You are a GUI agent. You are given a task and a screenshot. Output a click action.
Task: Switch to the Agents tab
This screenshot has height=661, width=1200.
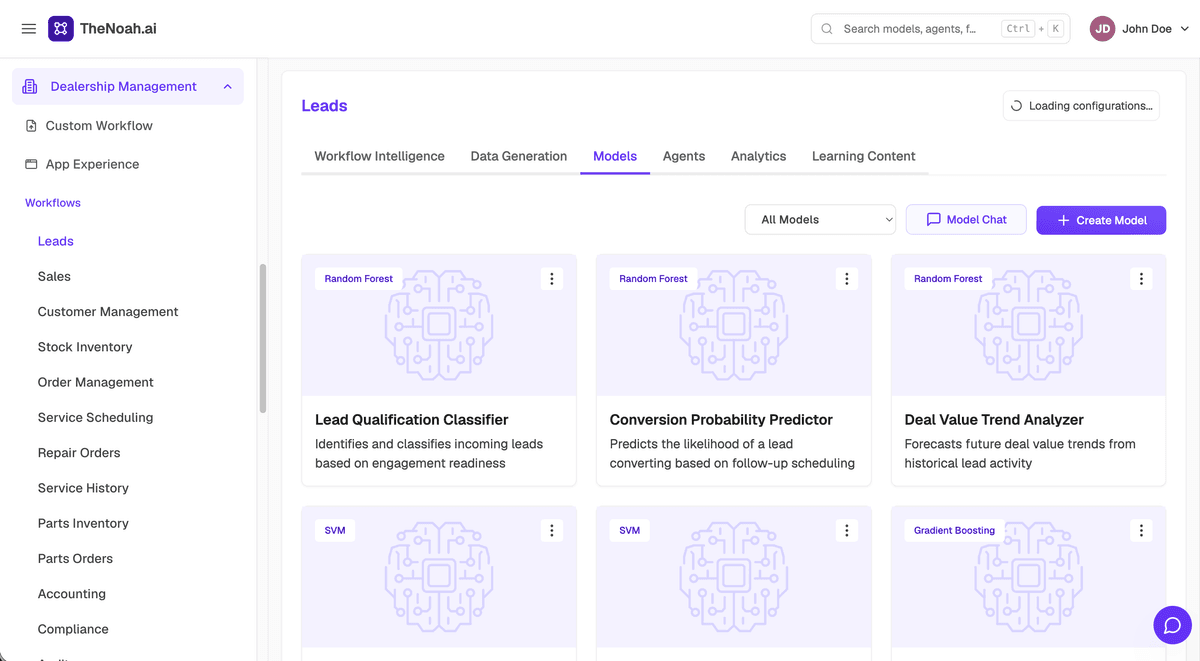coord(684,156)
